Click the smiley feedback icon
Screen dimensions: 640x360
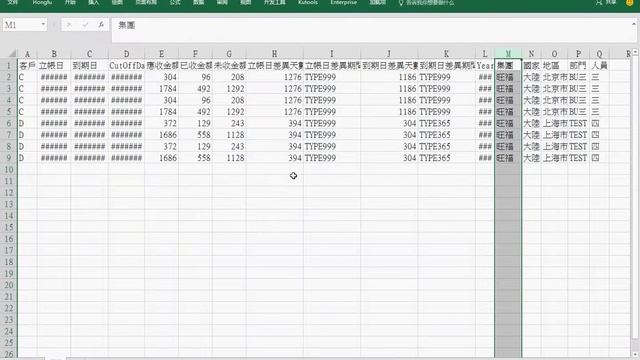click(x=630, y=2)
